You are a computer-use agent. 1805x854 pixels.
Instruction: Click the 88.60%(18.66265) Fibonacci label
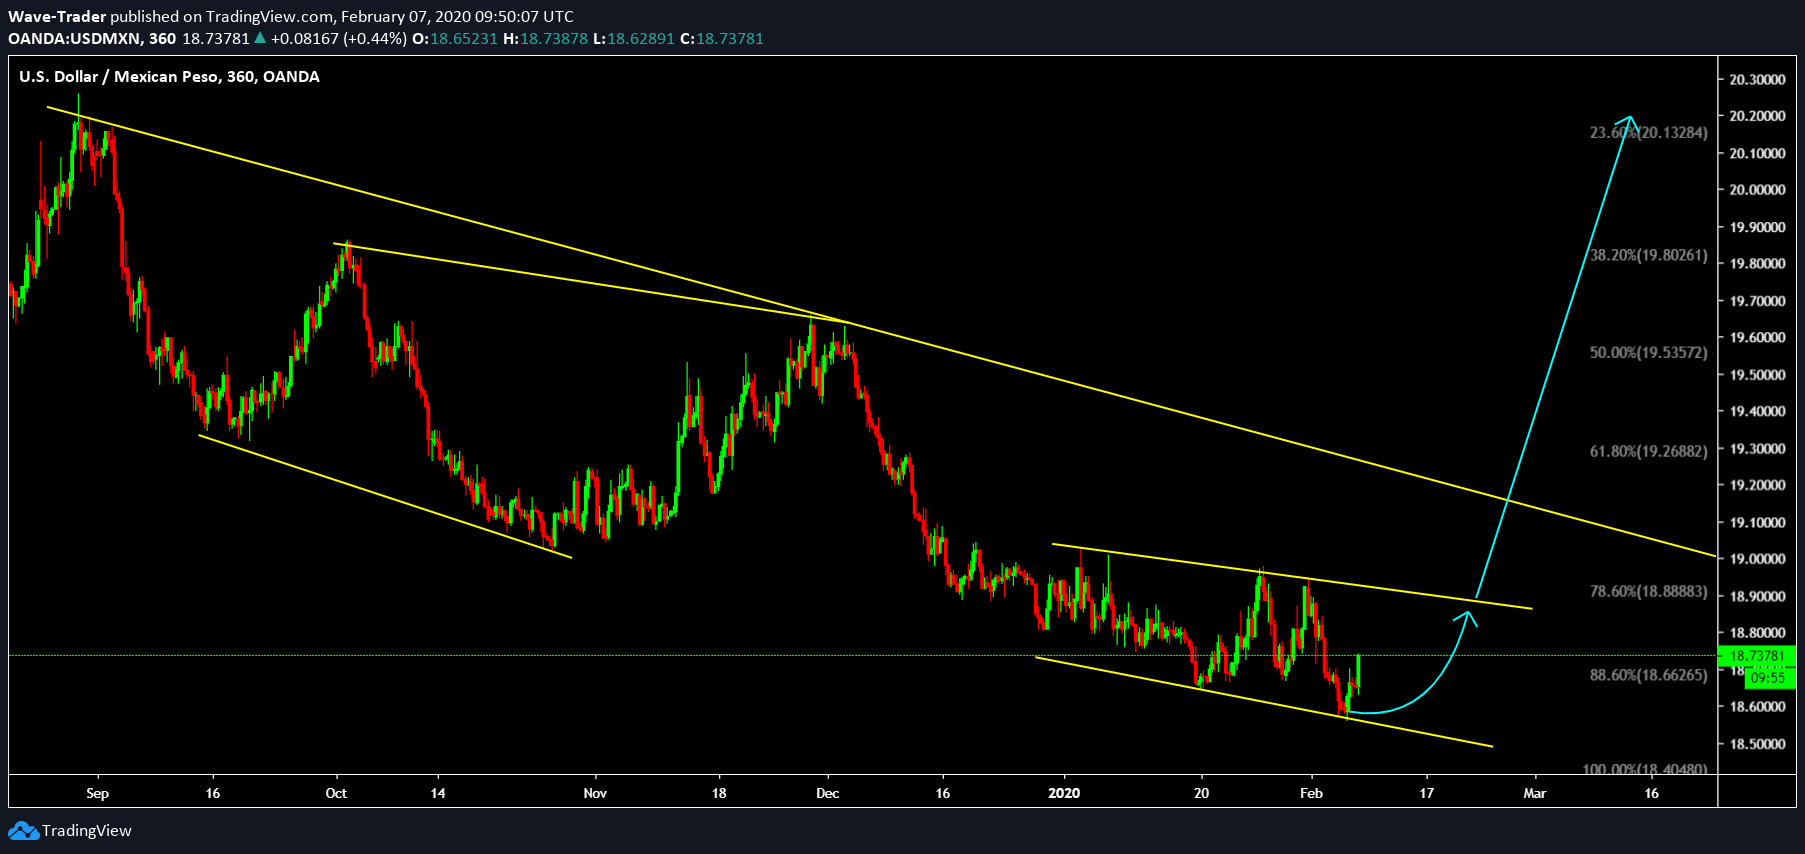click(1649, 675)
